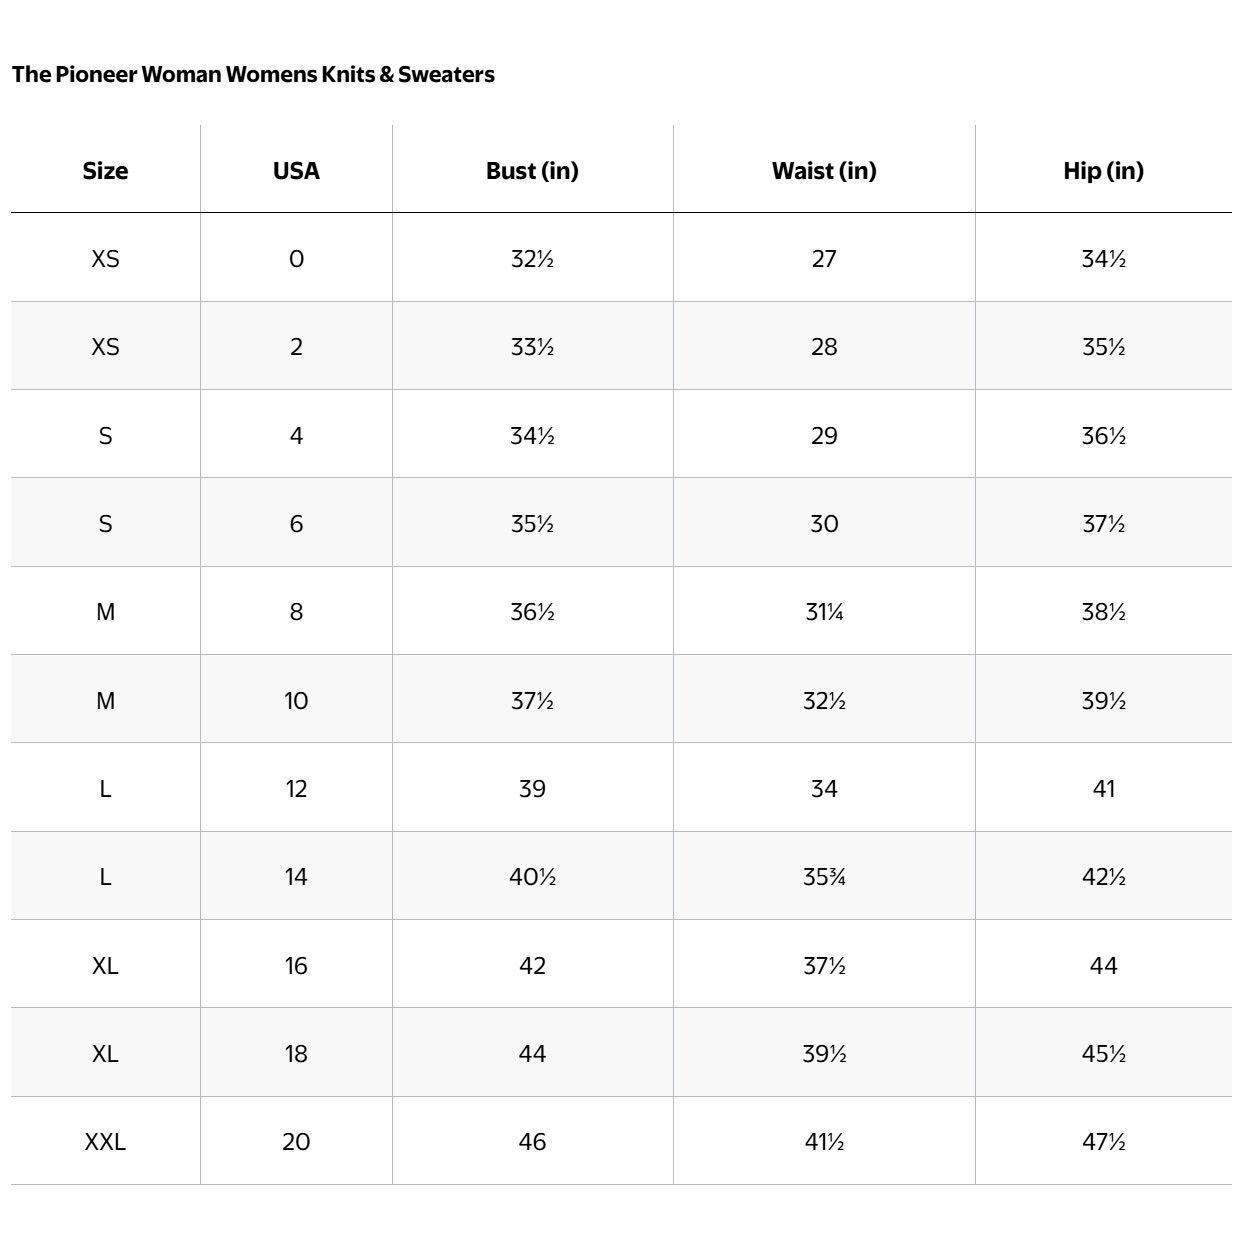Click the chart title The Pioneer Woman Womens Knits & Sweaters

pyautogui.click(x=253, y=74)
